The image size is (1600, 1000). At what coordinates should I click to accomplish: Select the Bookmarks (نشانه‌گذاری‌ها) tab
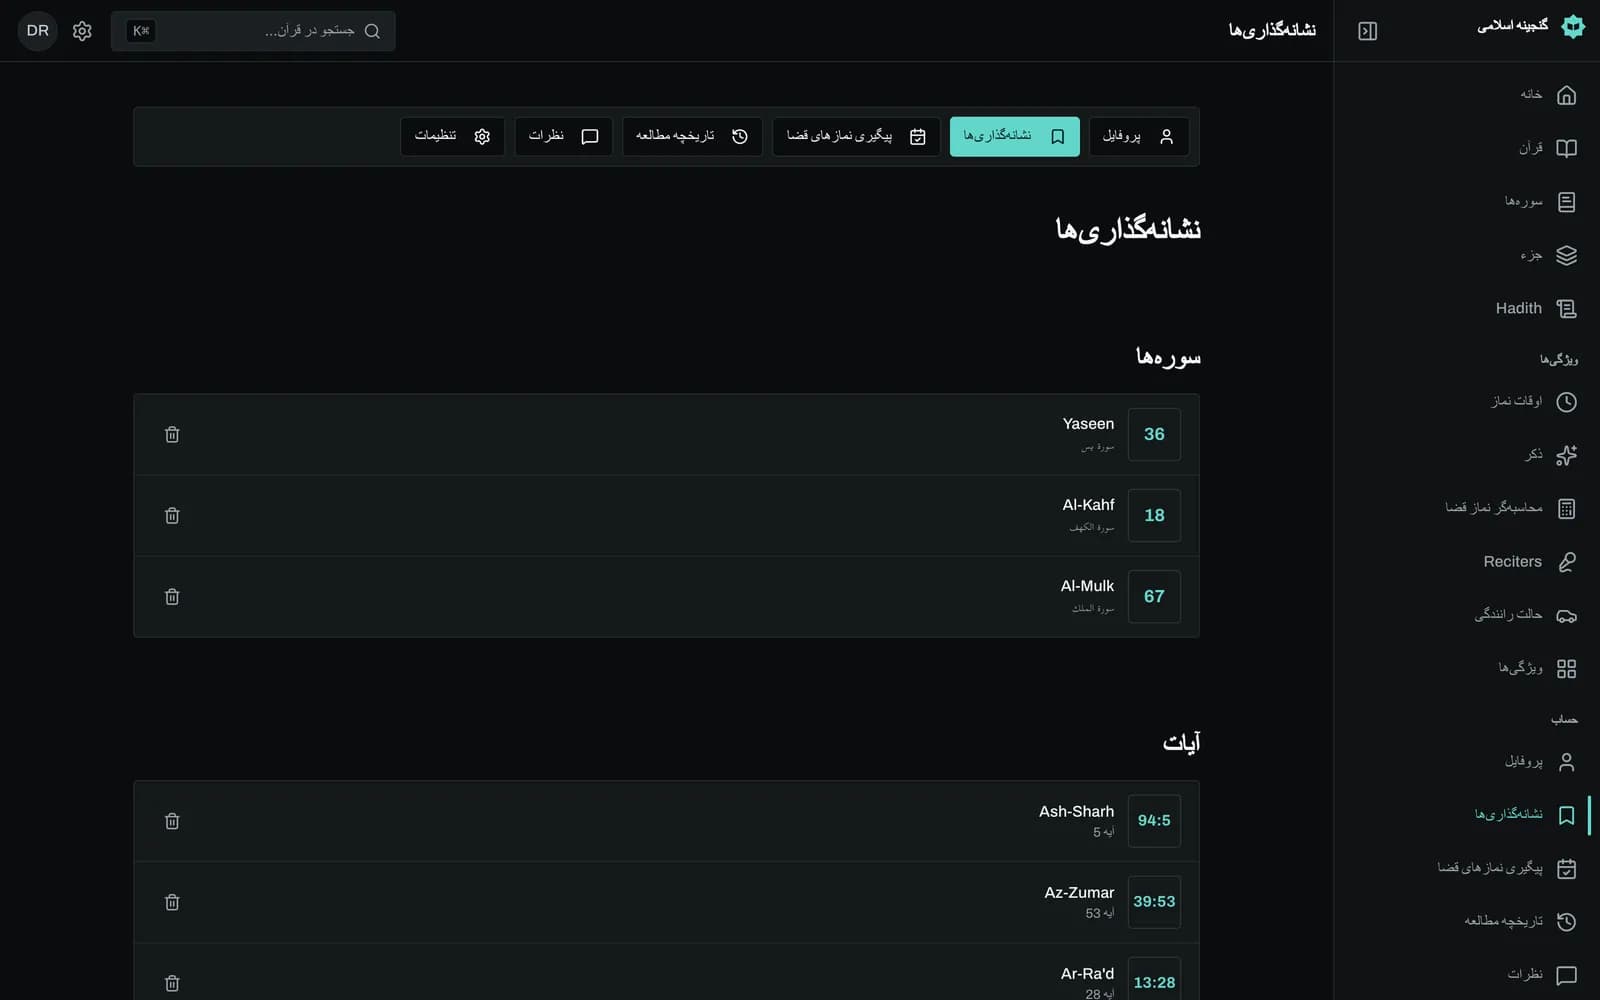click(1015, 136)
